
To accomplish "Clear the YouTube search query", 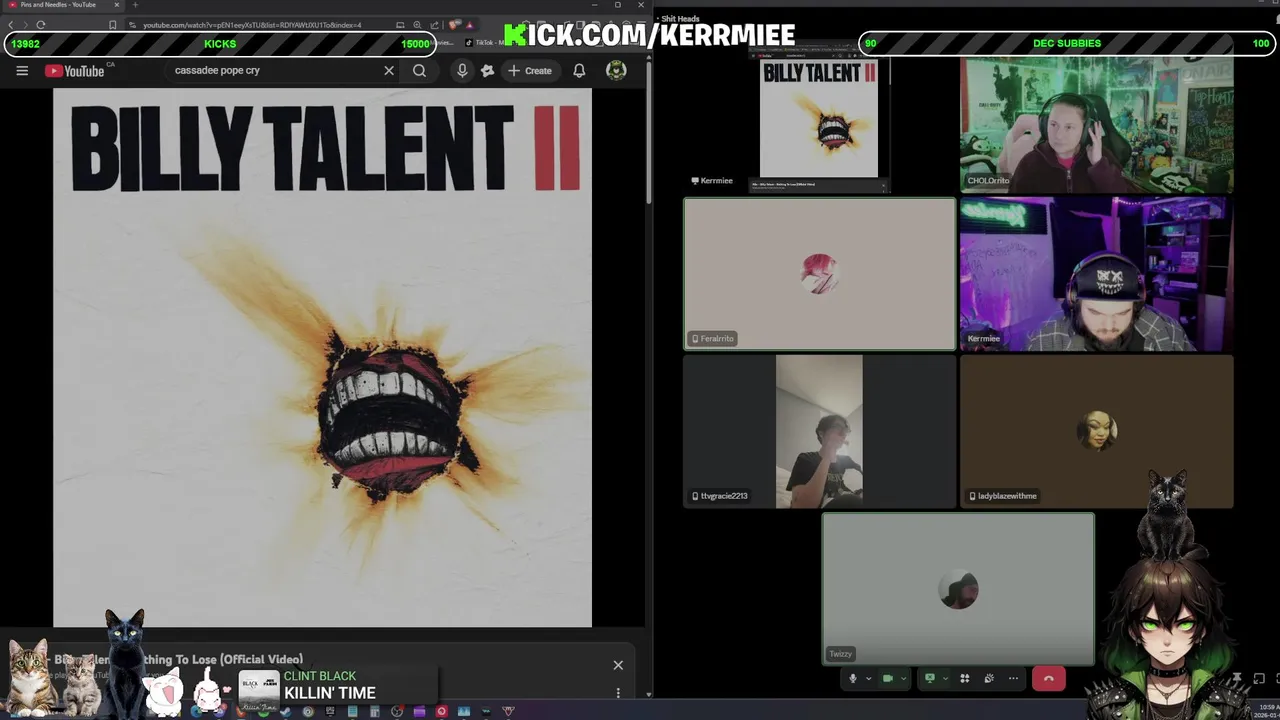I will coord(389,71).
